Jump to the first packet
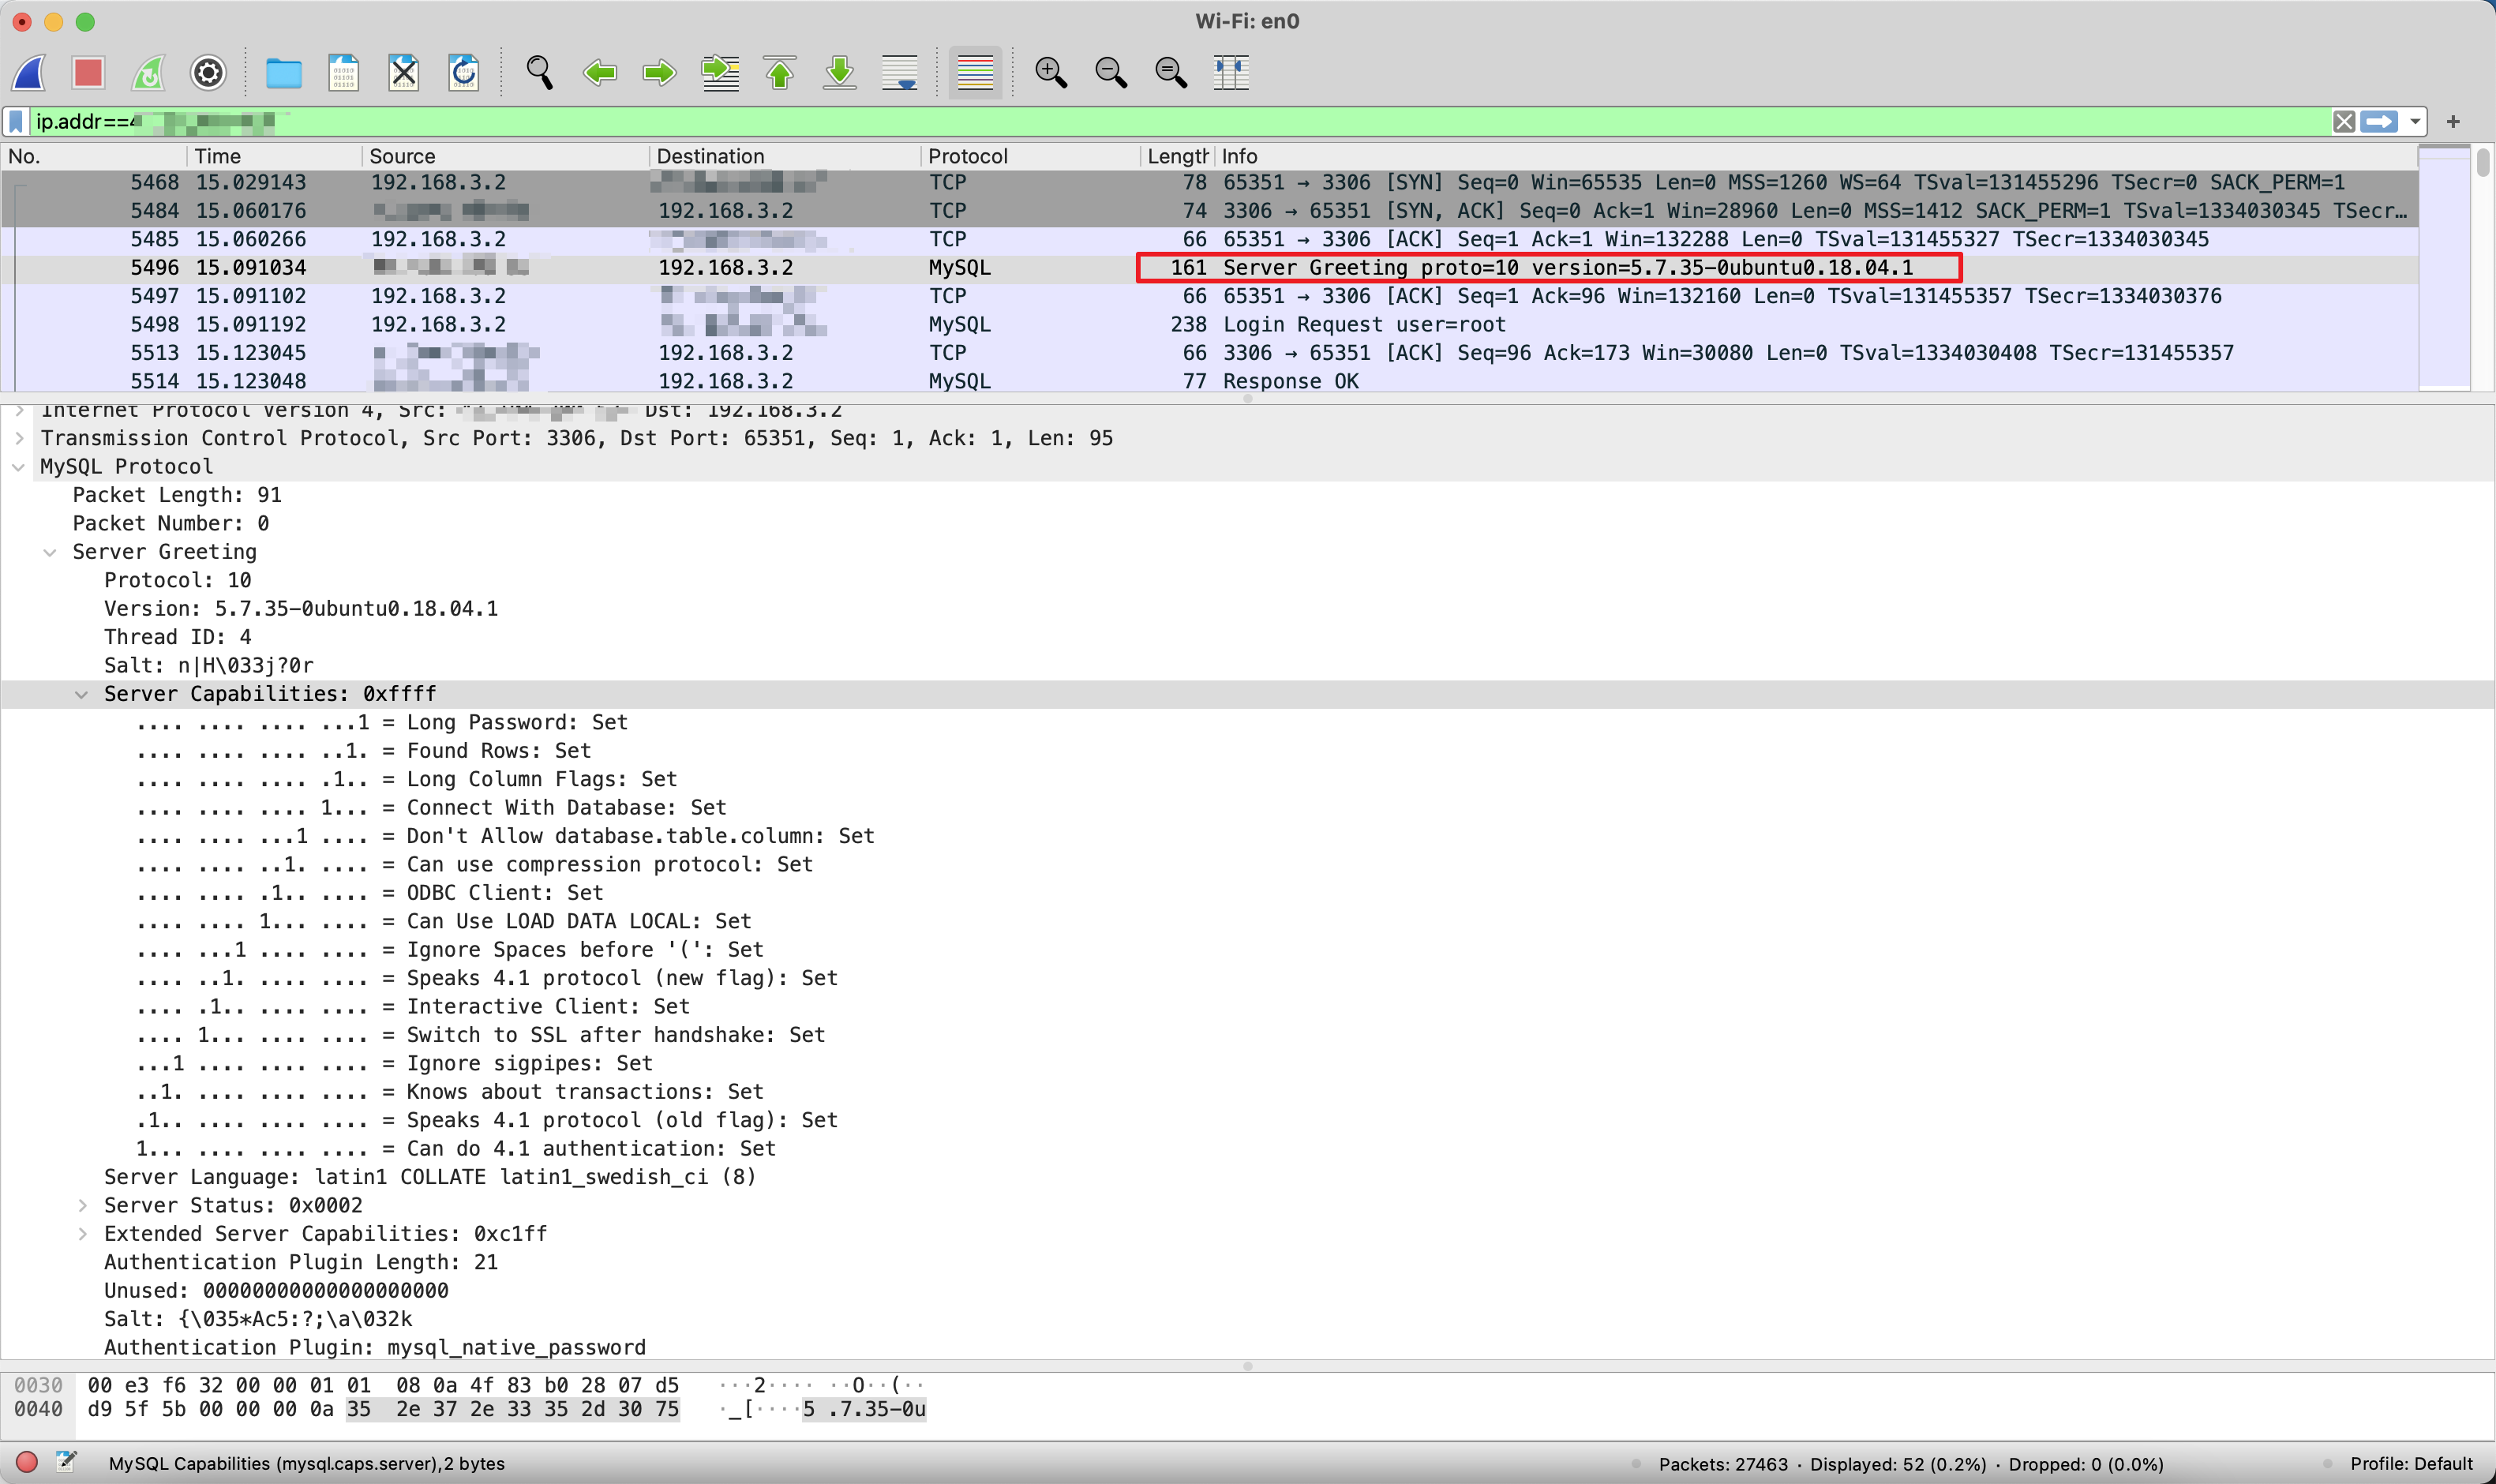This screenshot has height=1484, width=2496. click(x=780, y=72)
